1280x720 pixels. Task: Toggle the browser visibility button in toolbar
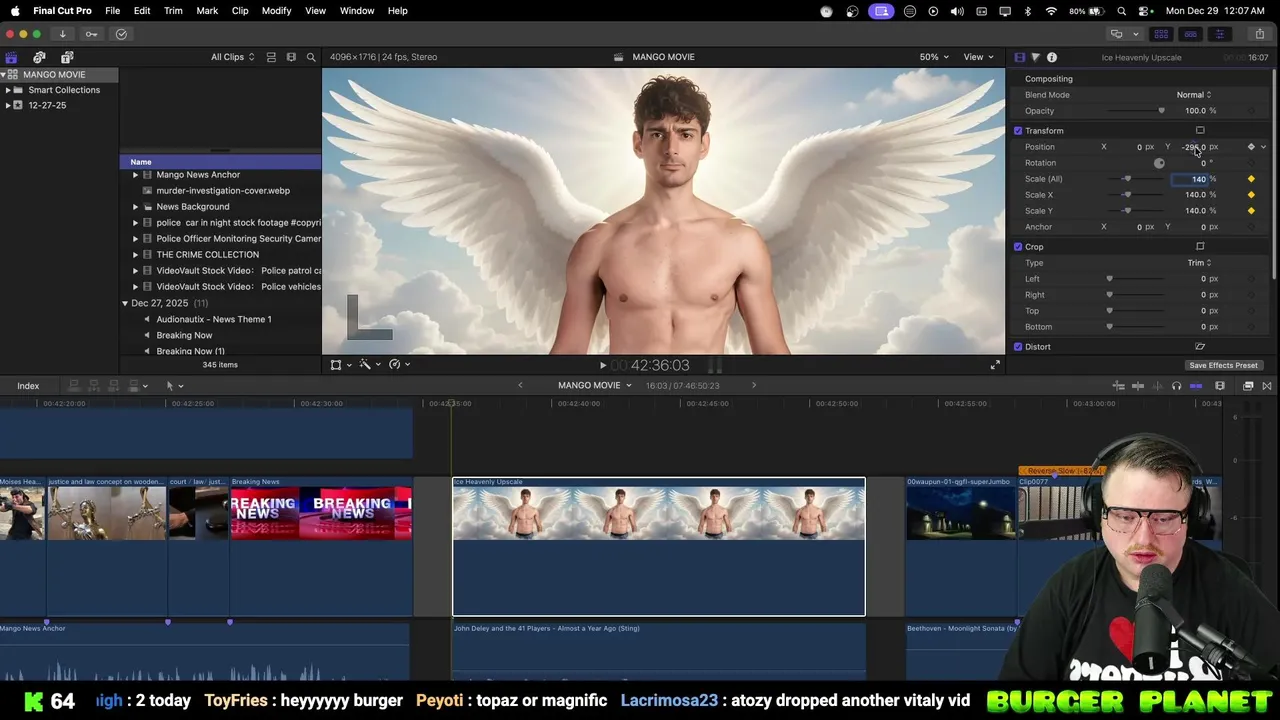pyautogui.click(x=1161, y=34)
